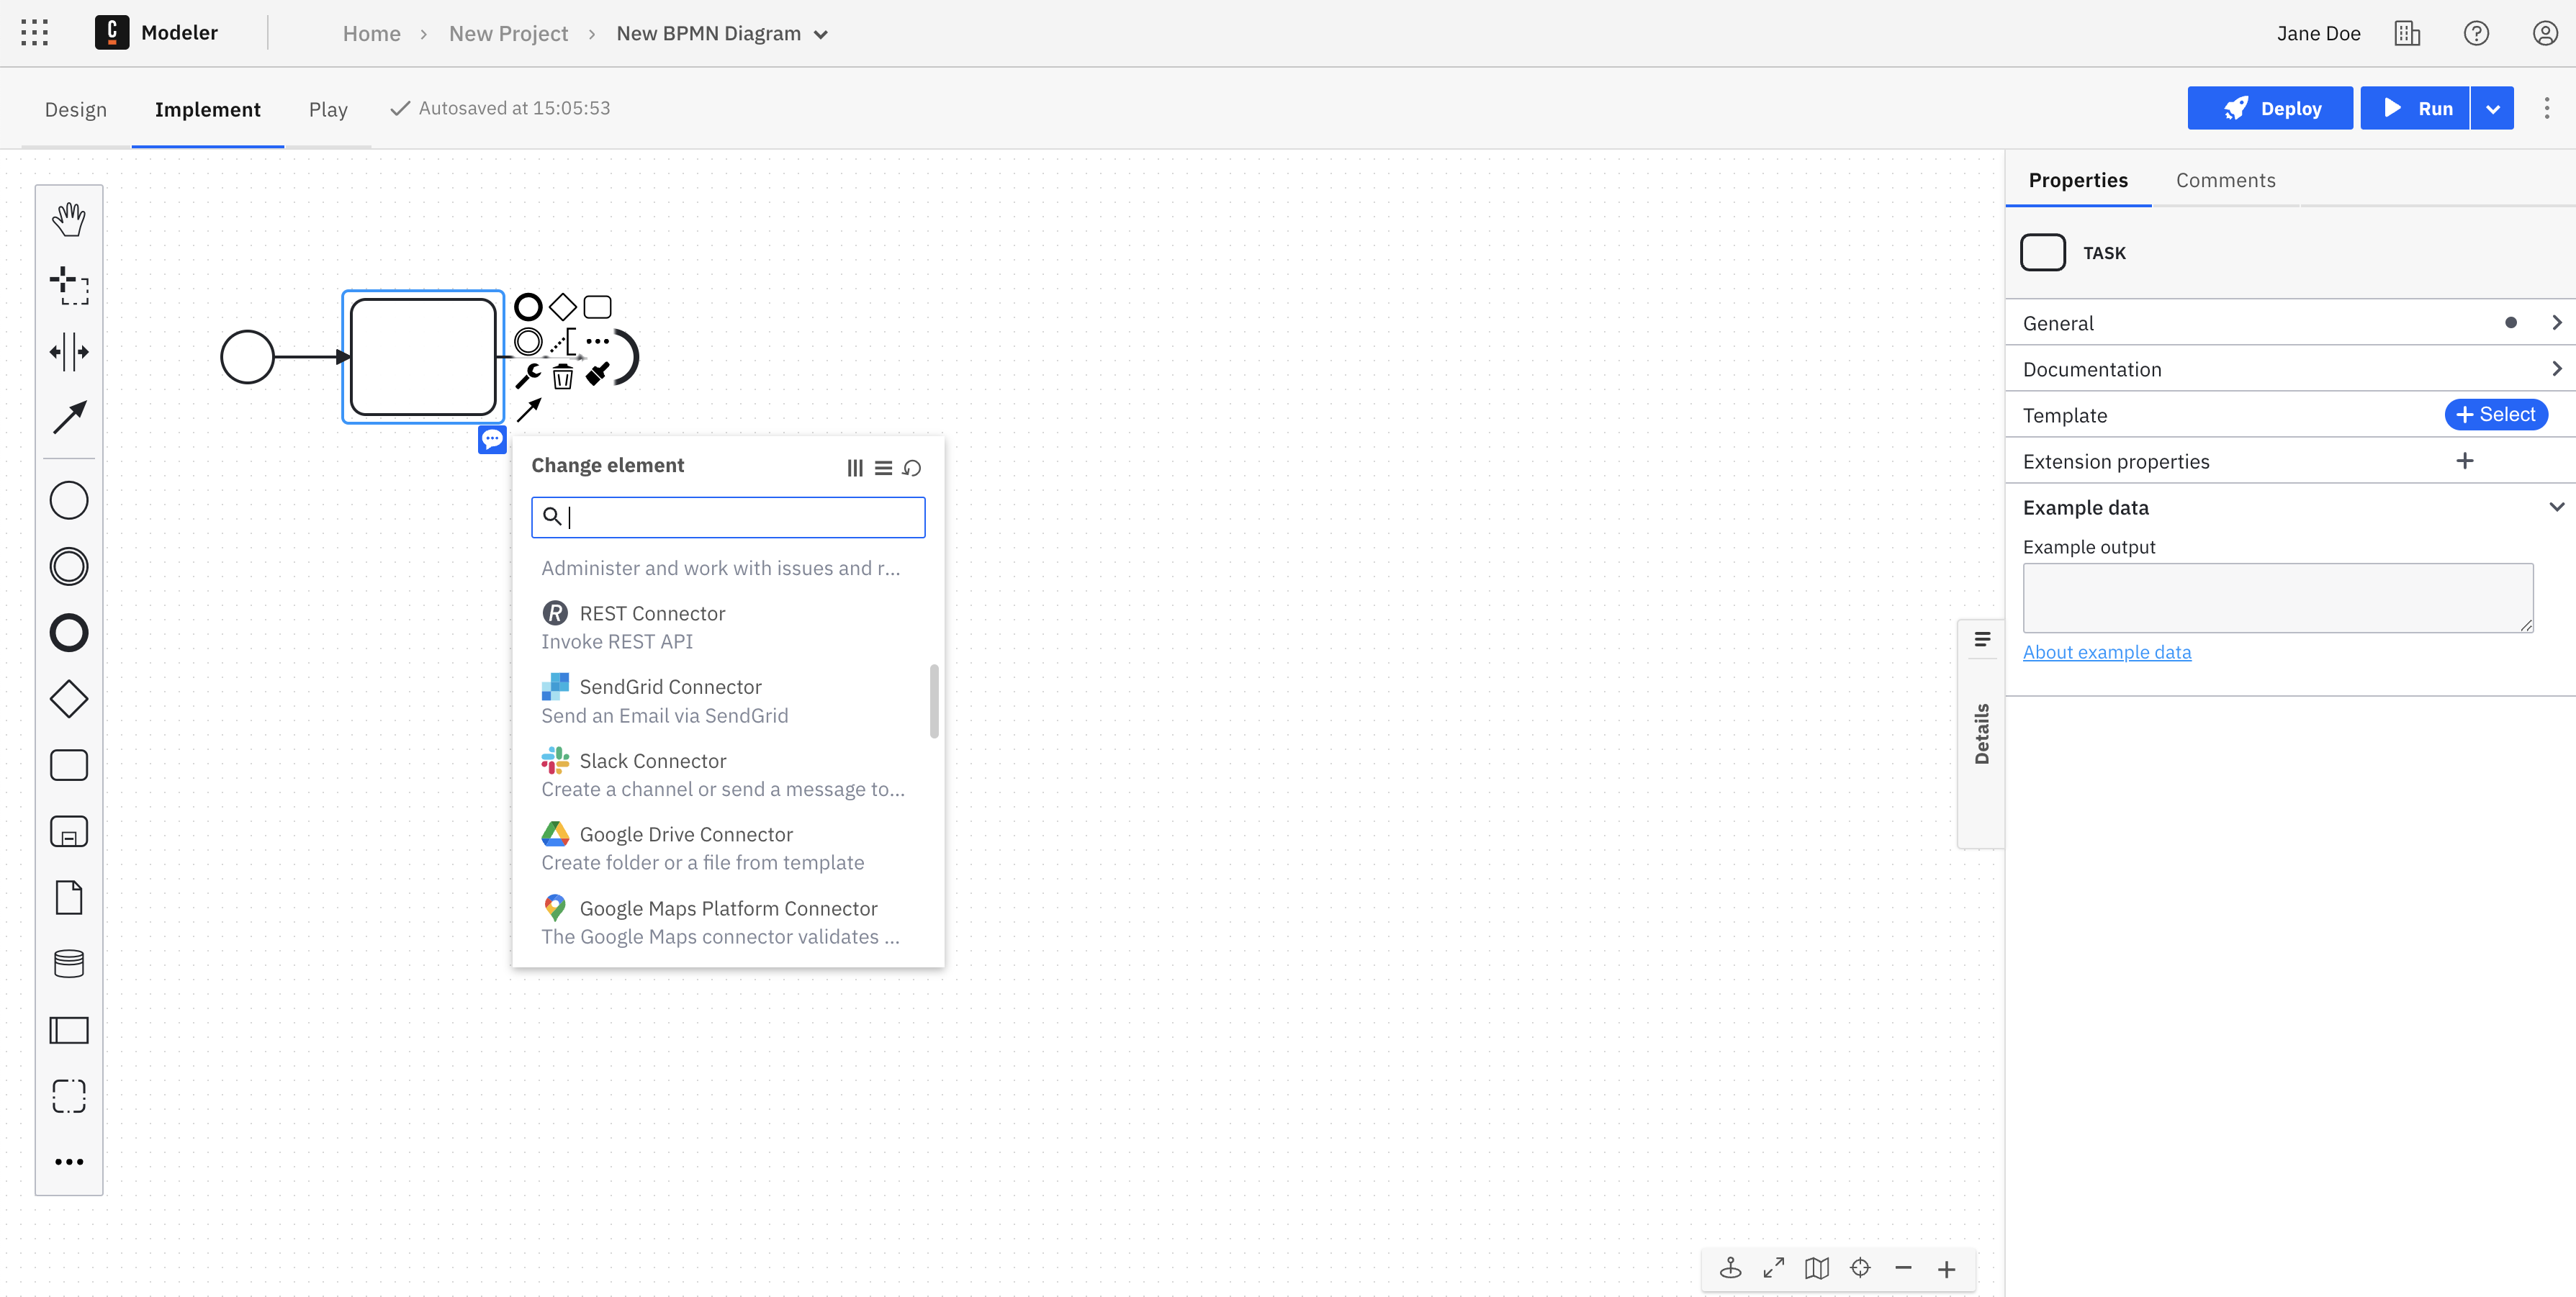Image resolution: width=2576 pixels, height=1297 pixels.
Task: Select the Arrow/Select tool
Action: [66, 415]
